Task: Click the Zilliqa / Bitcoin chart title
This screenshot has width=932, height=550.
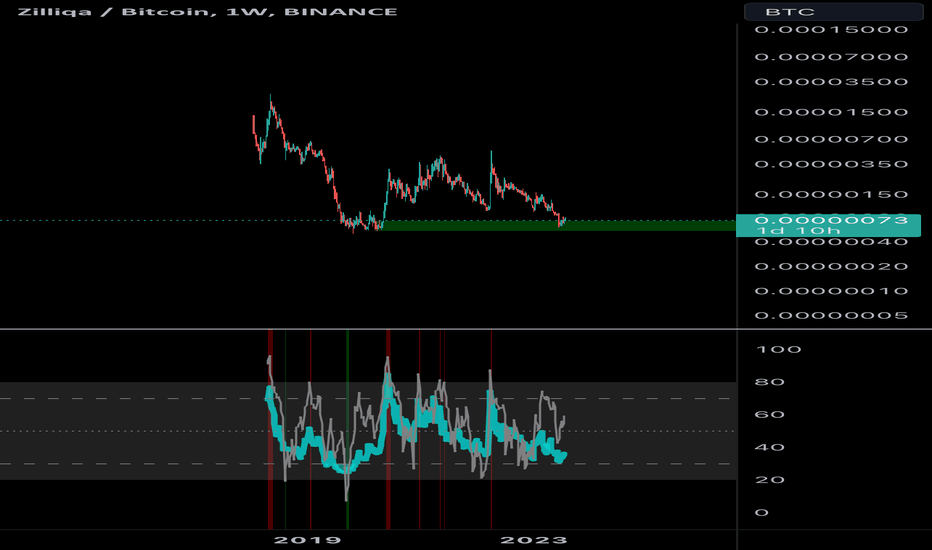Action: (207, 12)
